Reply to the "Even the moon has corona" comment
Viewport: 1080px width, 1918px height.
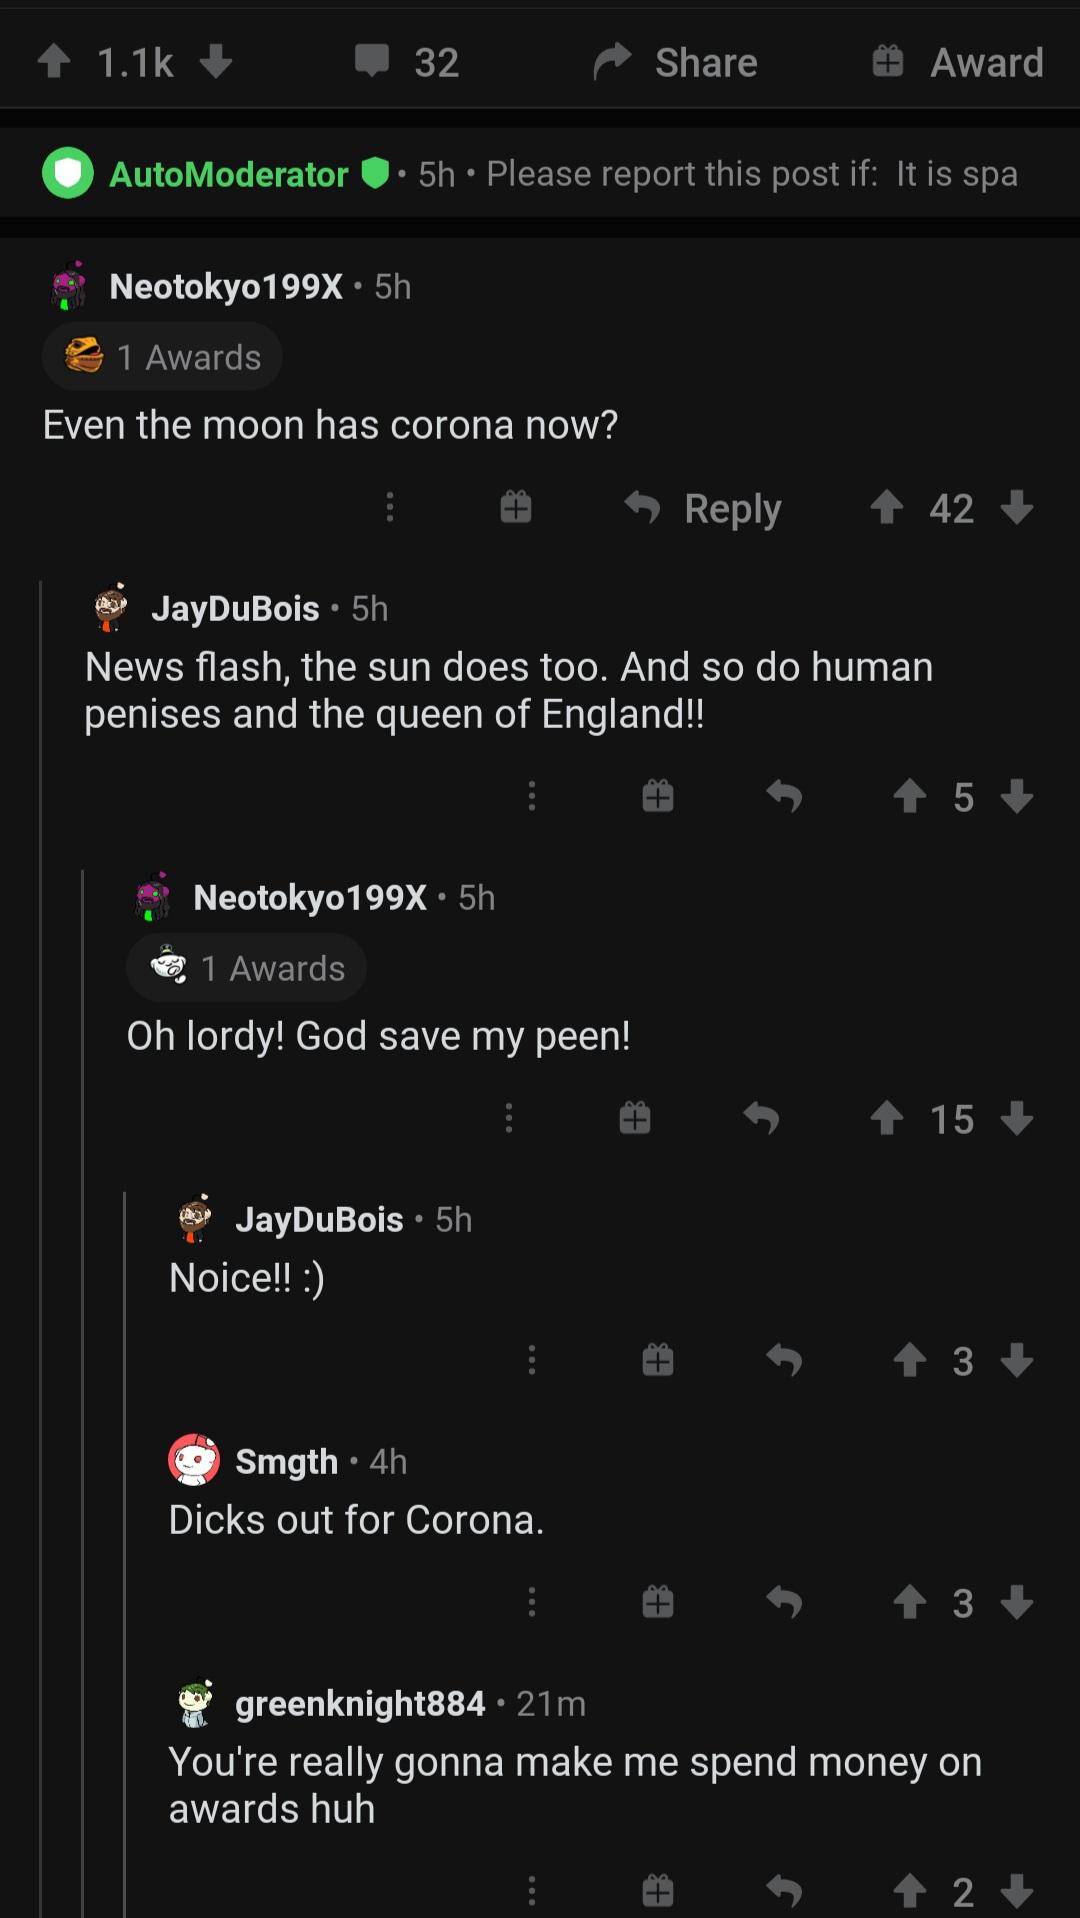coord(704,508)
